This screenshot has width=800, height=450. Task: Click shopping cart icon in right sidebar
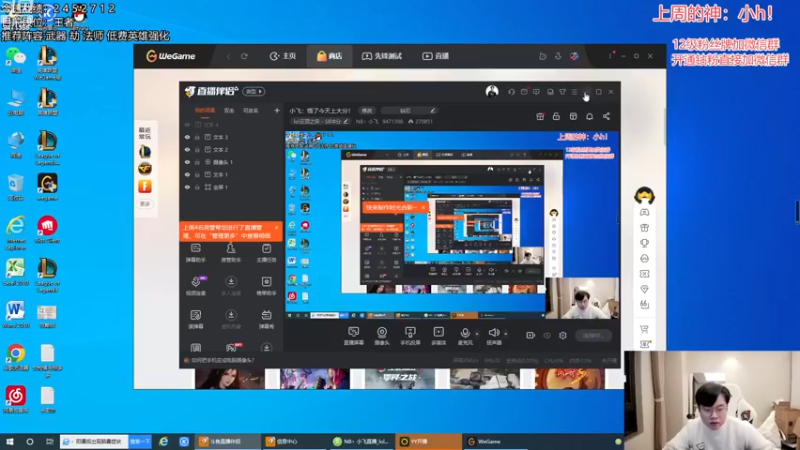(x=644, y=329)
